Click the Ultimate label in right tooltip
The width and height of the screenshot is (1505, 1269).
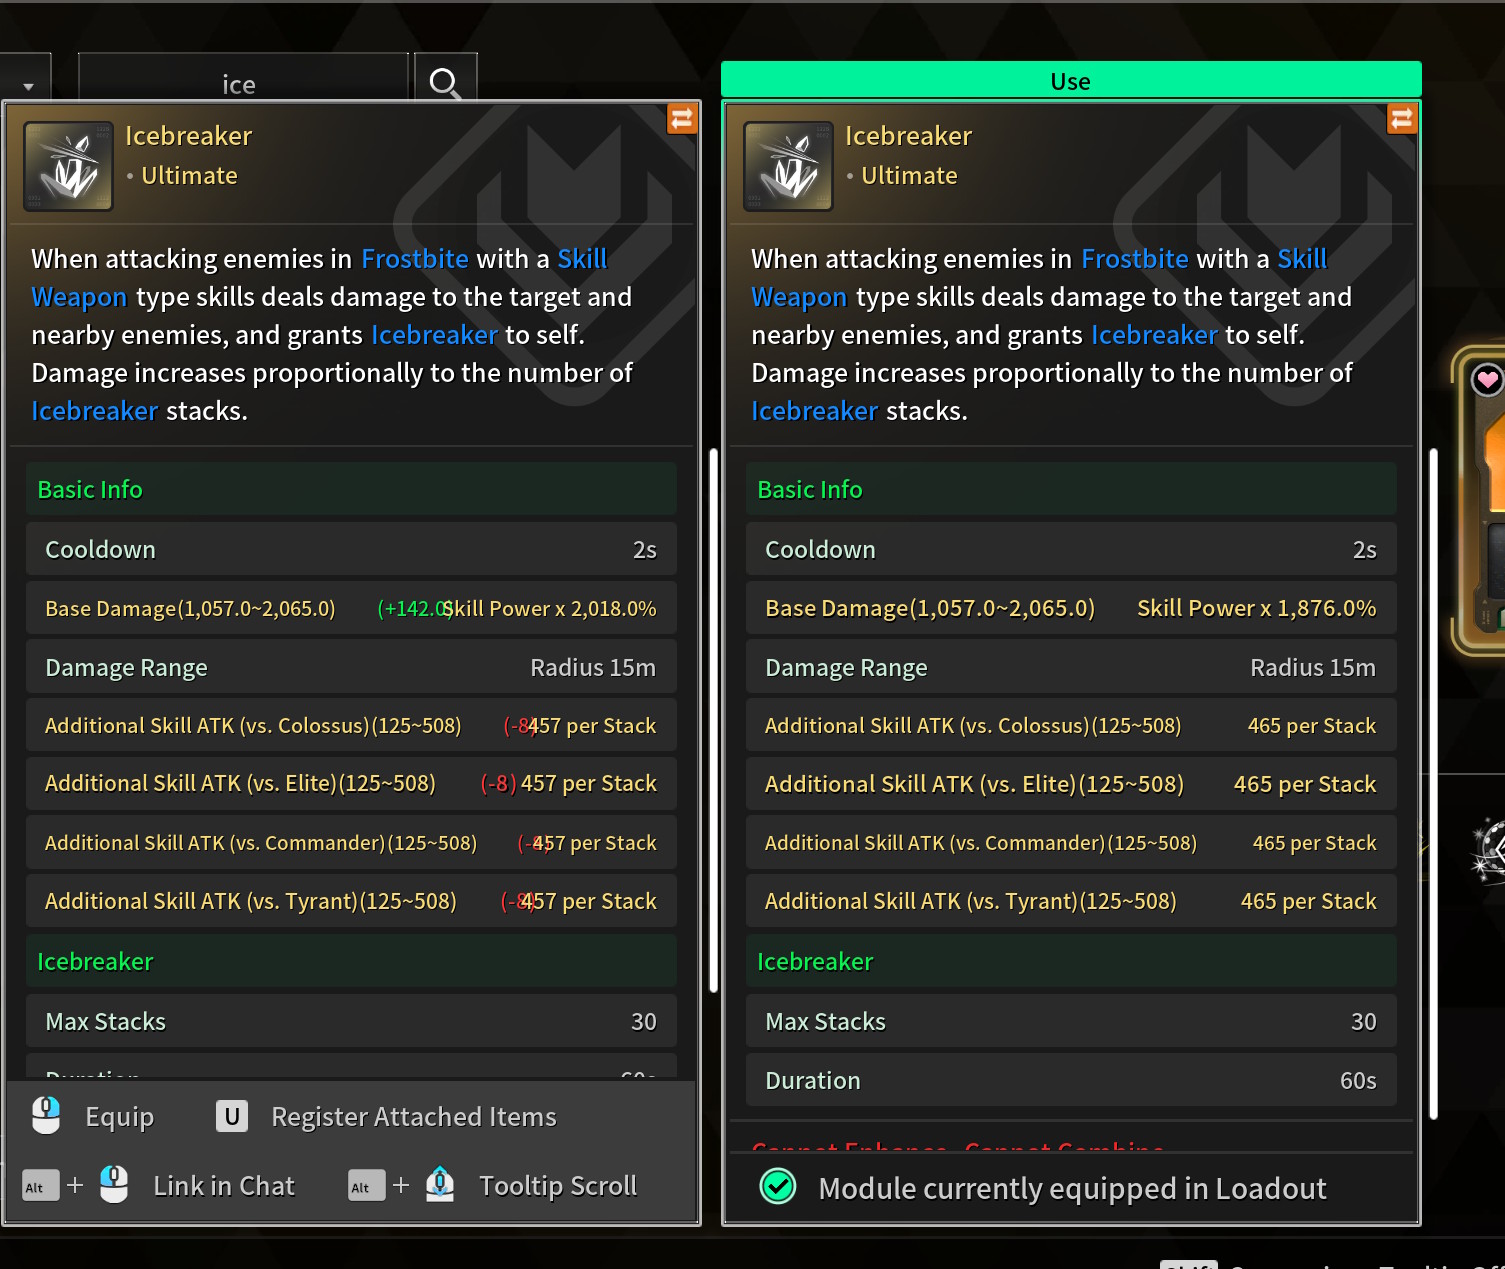click(909, 176)
